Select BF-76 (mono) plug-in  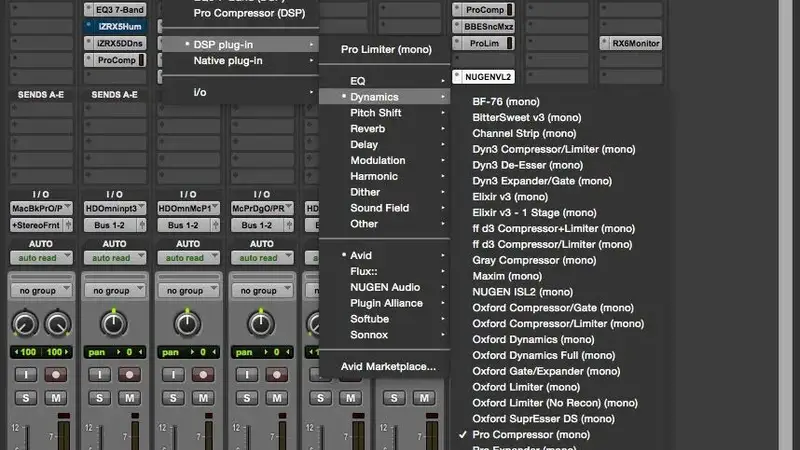[x=506, y=102]
